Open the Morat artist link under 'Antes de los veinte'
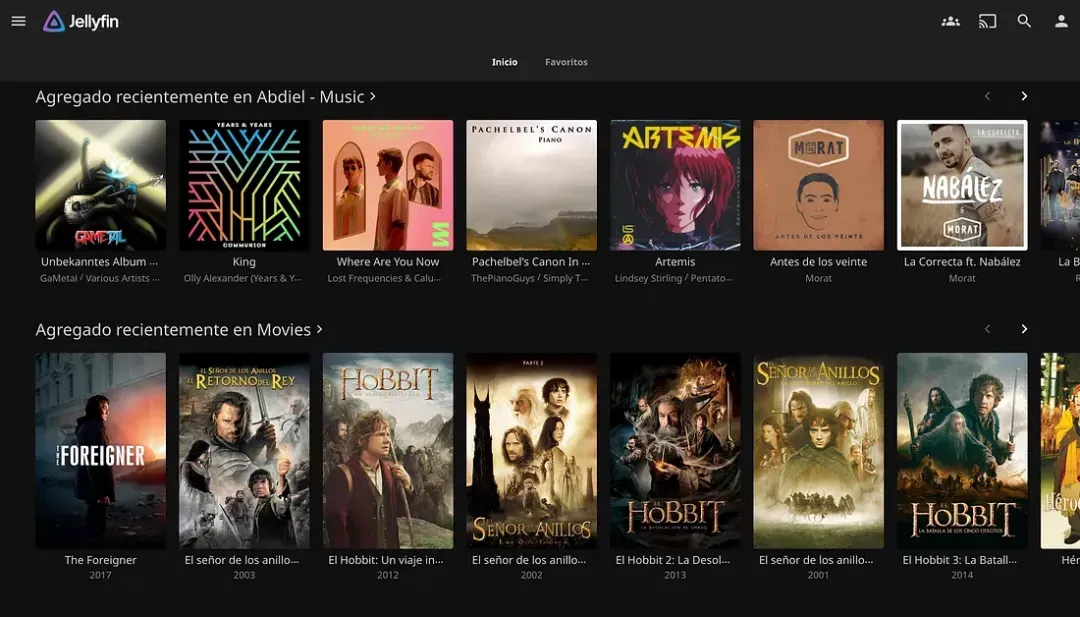 tap(818, 278)
